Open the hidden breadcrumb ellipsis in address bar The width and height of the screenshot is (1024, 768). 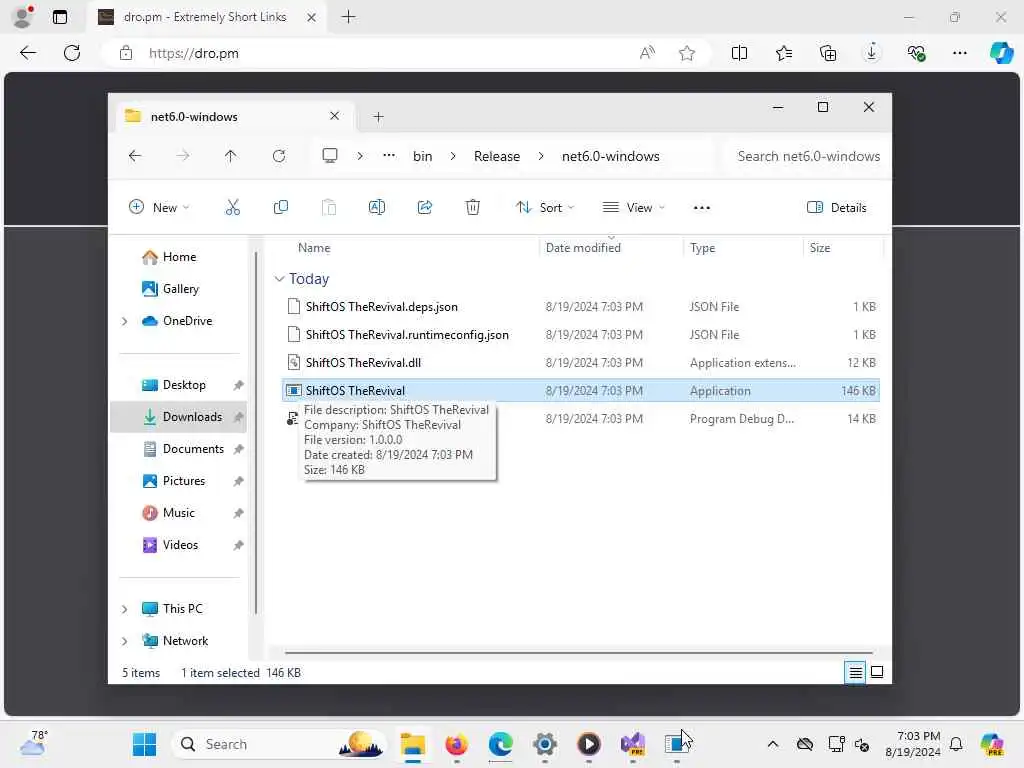point(389,155)
